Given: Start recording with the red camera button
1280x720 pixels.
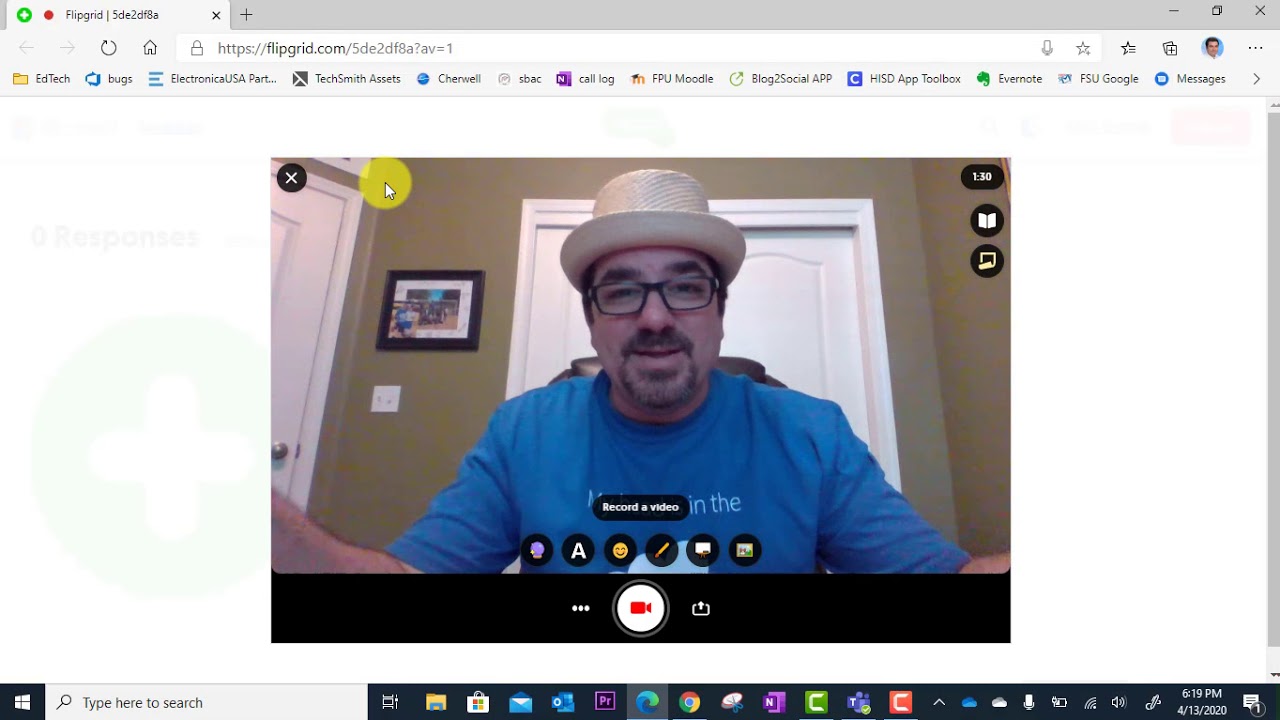Looking at the screenshot, I should point(640,608).
